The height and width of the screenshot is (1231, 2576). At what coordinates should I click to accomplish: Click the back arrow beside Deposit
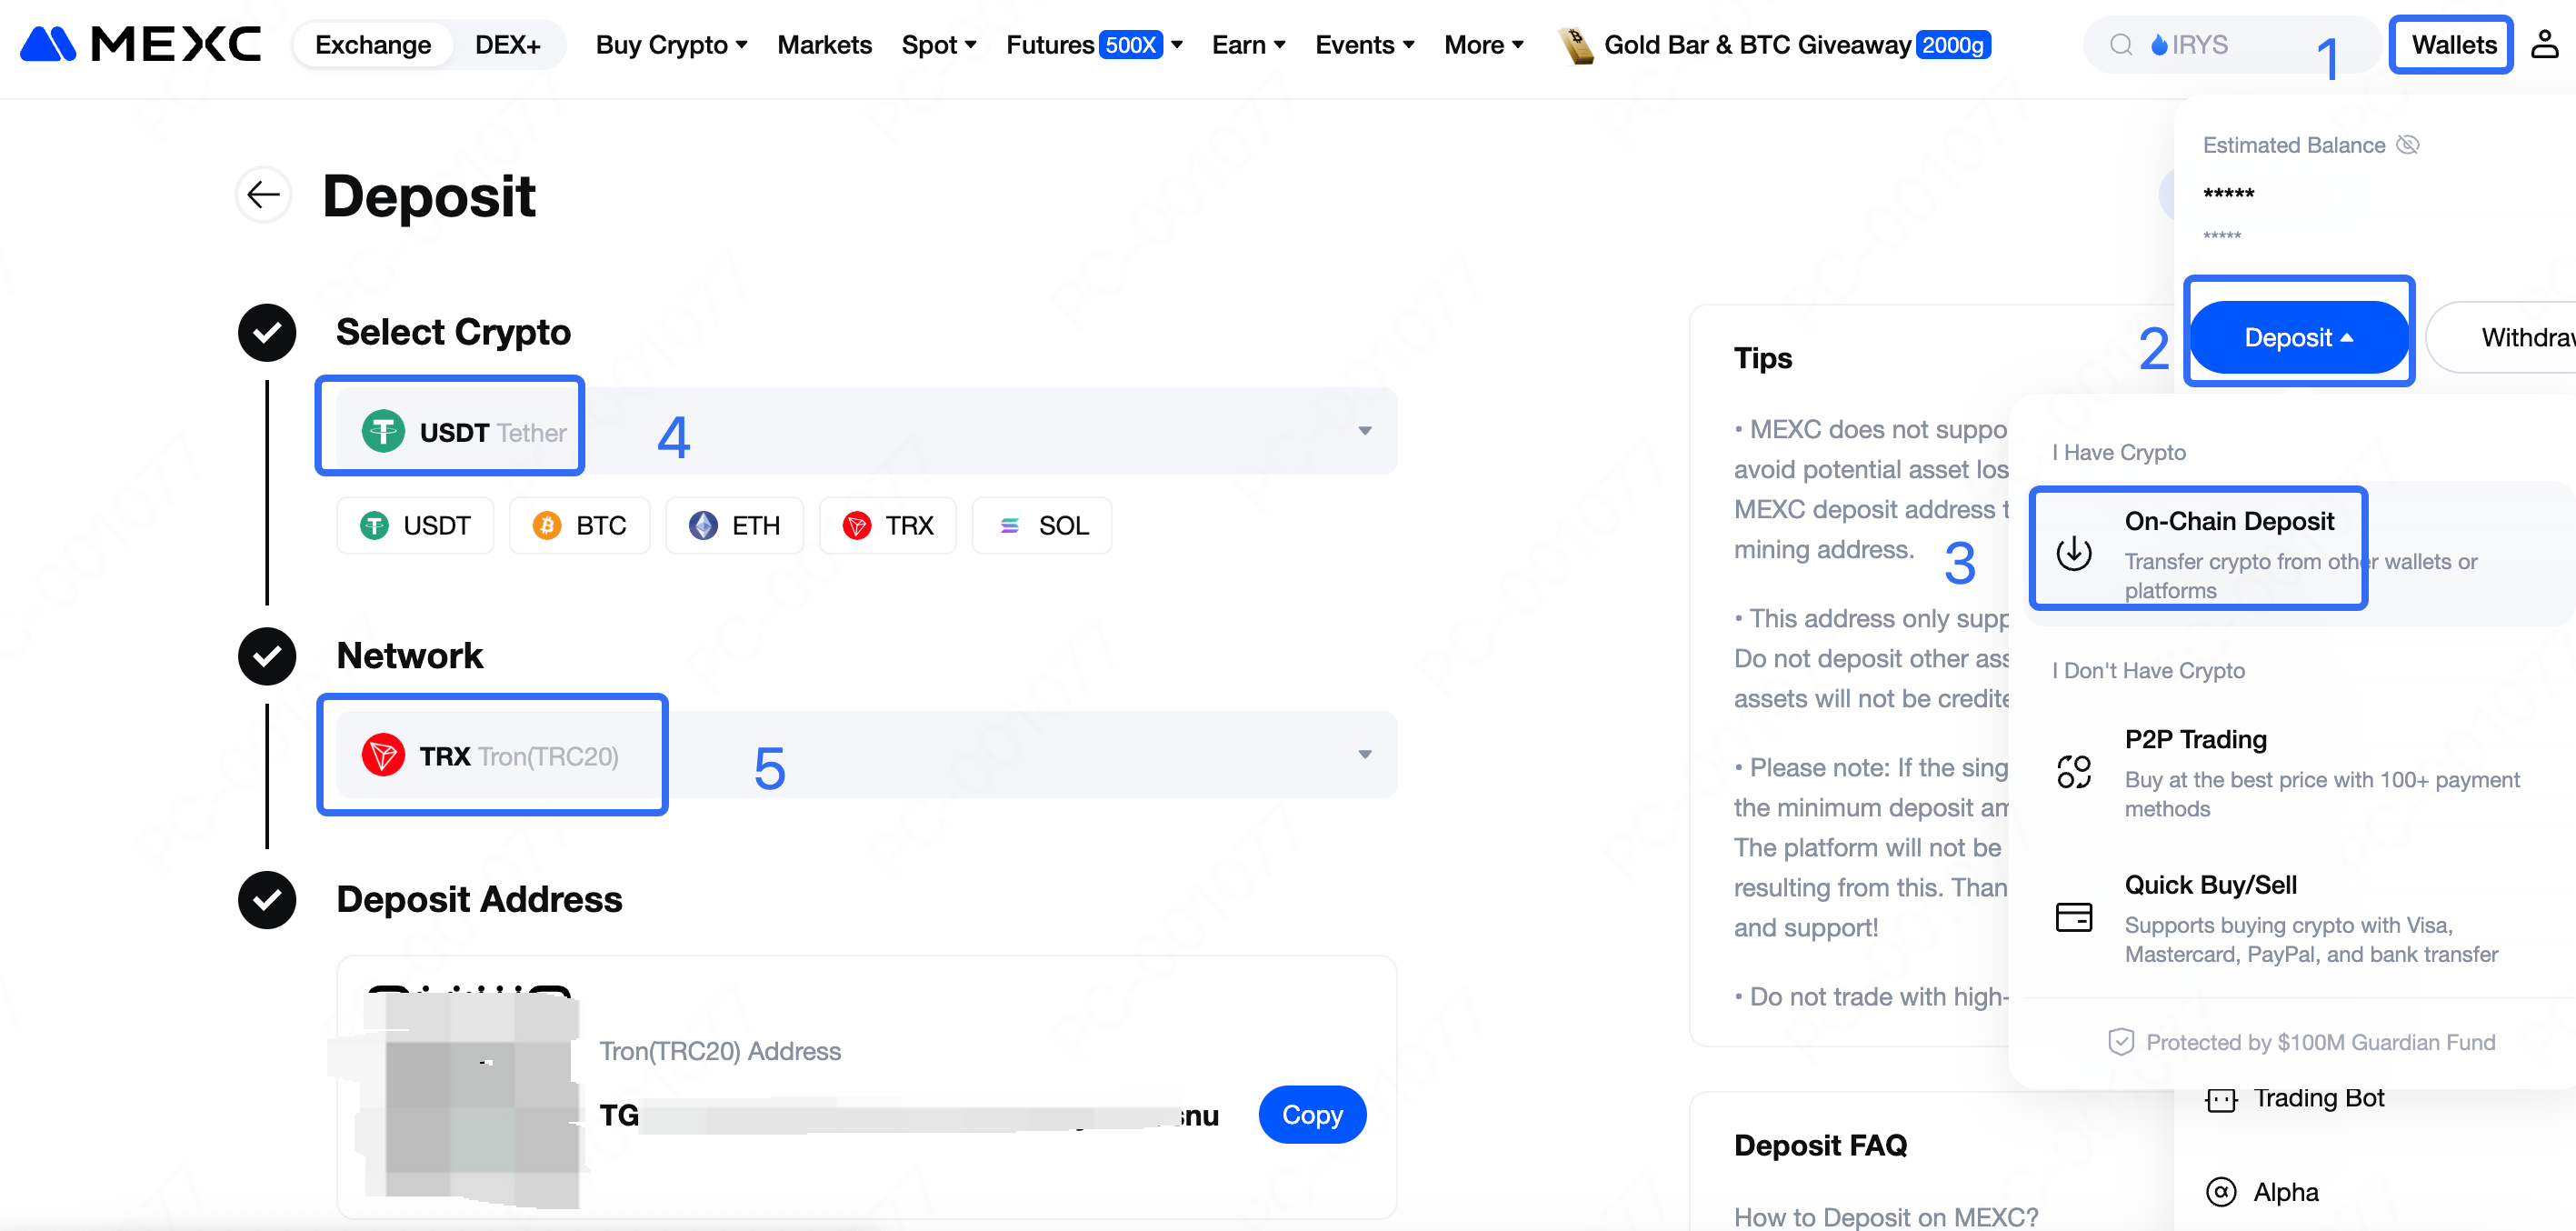point(264,194)
